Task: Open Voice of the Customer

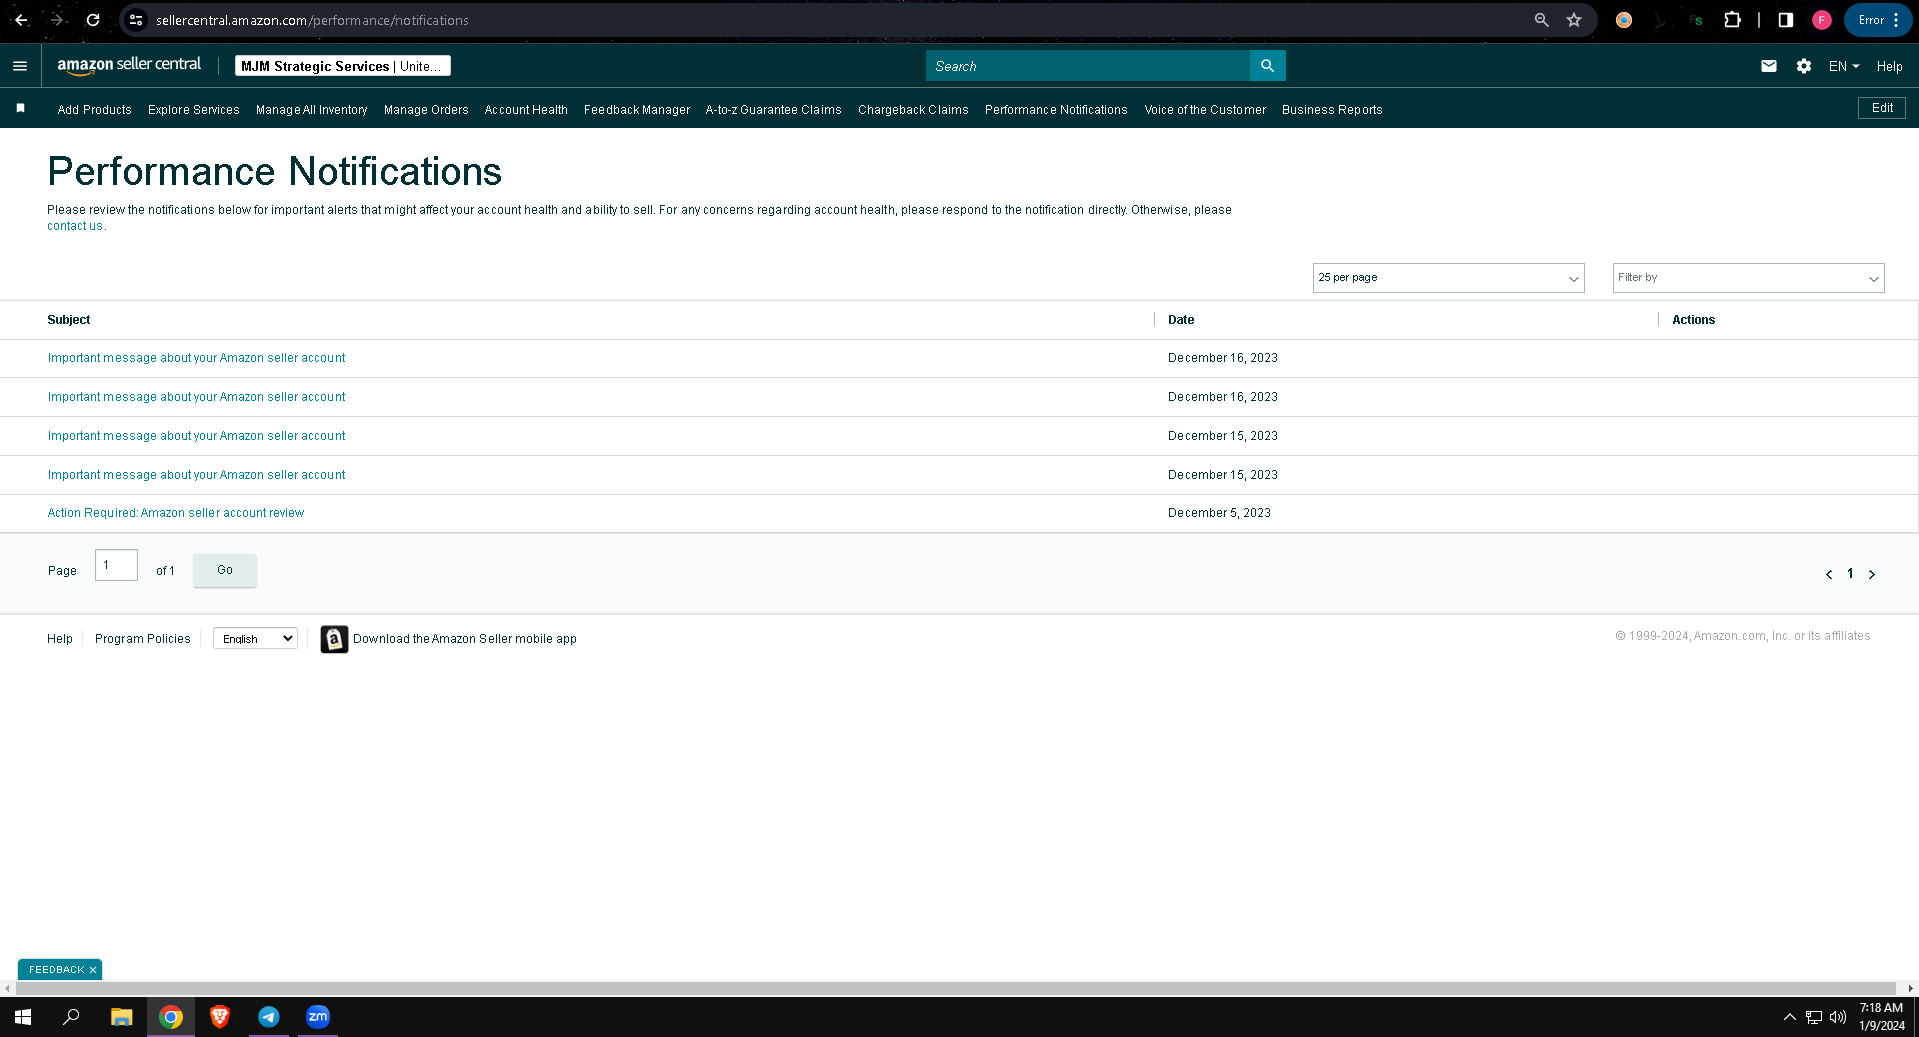Action: click(x=1205, y=110)
